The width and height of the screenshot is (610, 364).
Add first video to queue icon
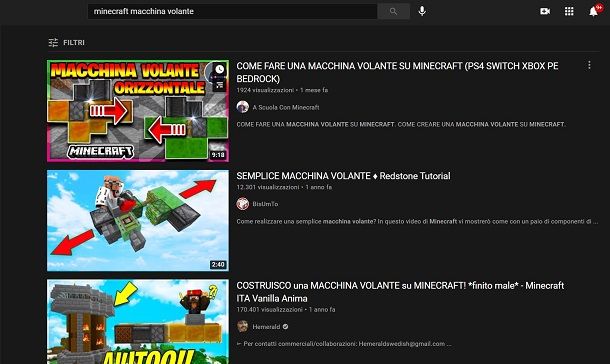(x=220, y=85)
